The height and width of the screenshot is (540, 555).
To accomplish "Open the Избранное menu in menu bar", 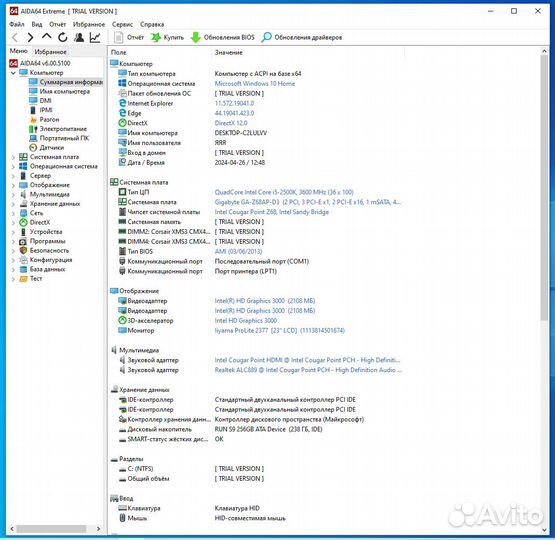I will (x=89, y=24).
